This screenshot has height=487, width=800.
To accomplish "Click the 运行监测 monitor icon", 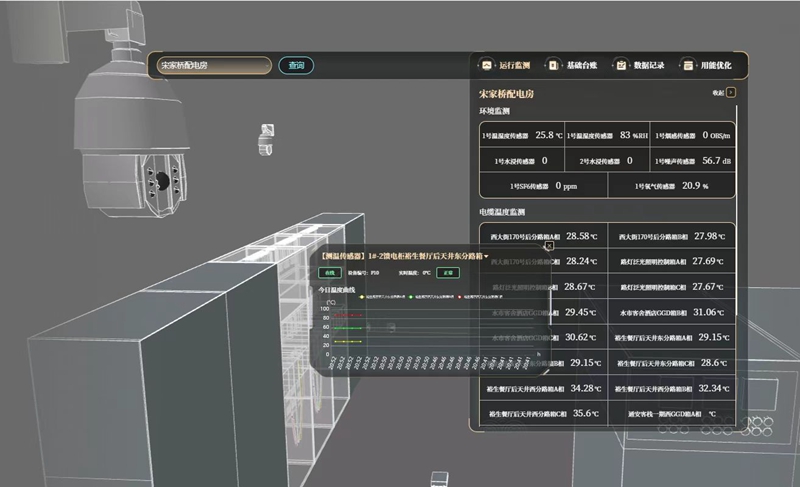I will click(487, 65).
